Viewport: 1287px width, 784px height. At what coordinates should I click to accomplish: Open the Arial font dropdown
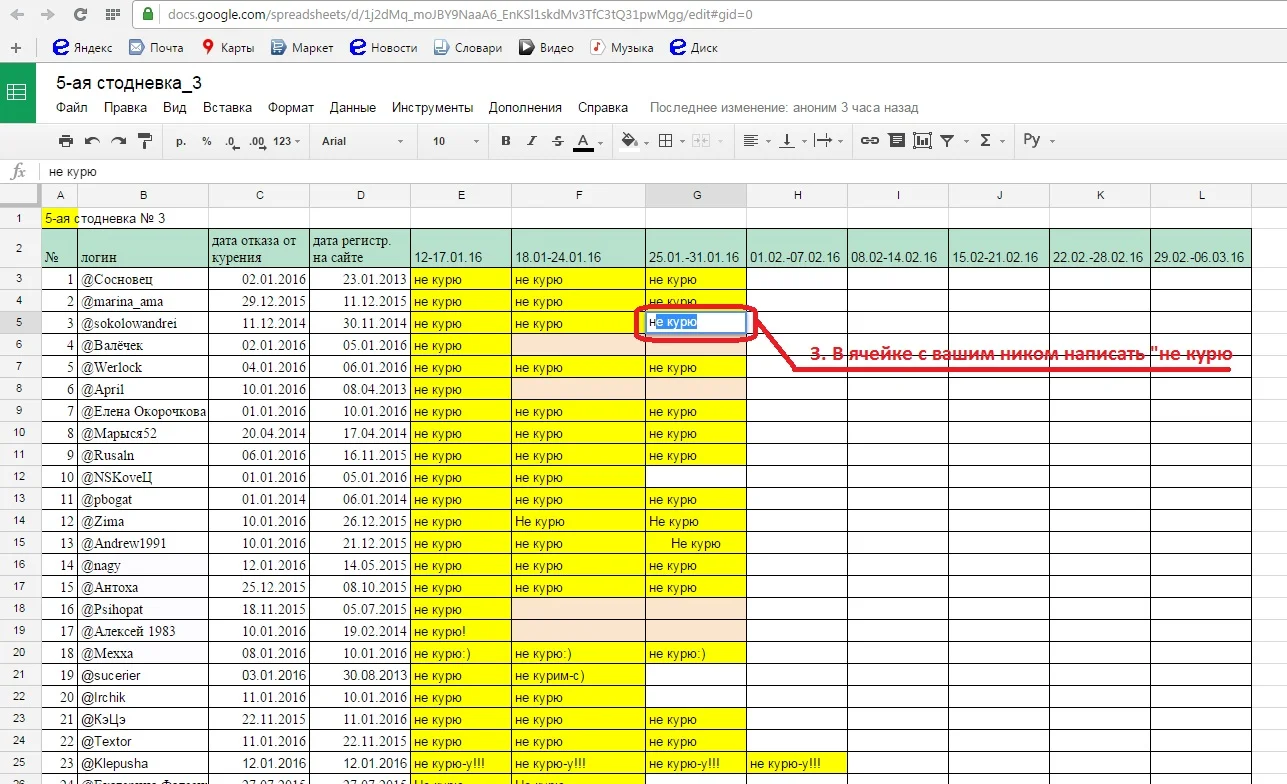point(362,141)
